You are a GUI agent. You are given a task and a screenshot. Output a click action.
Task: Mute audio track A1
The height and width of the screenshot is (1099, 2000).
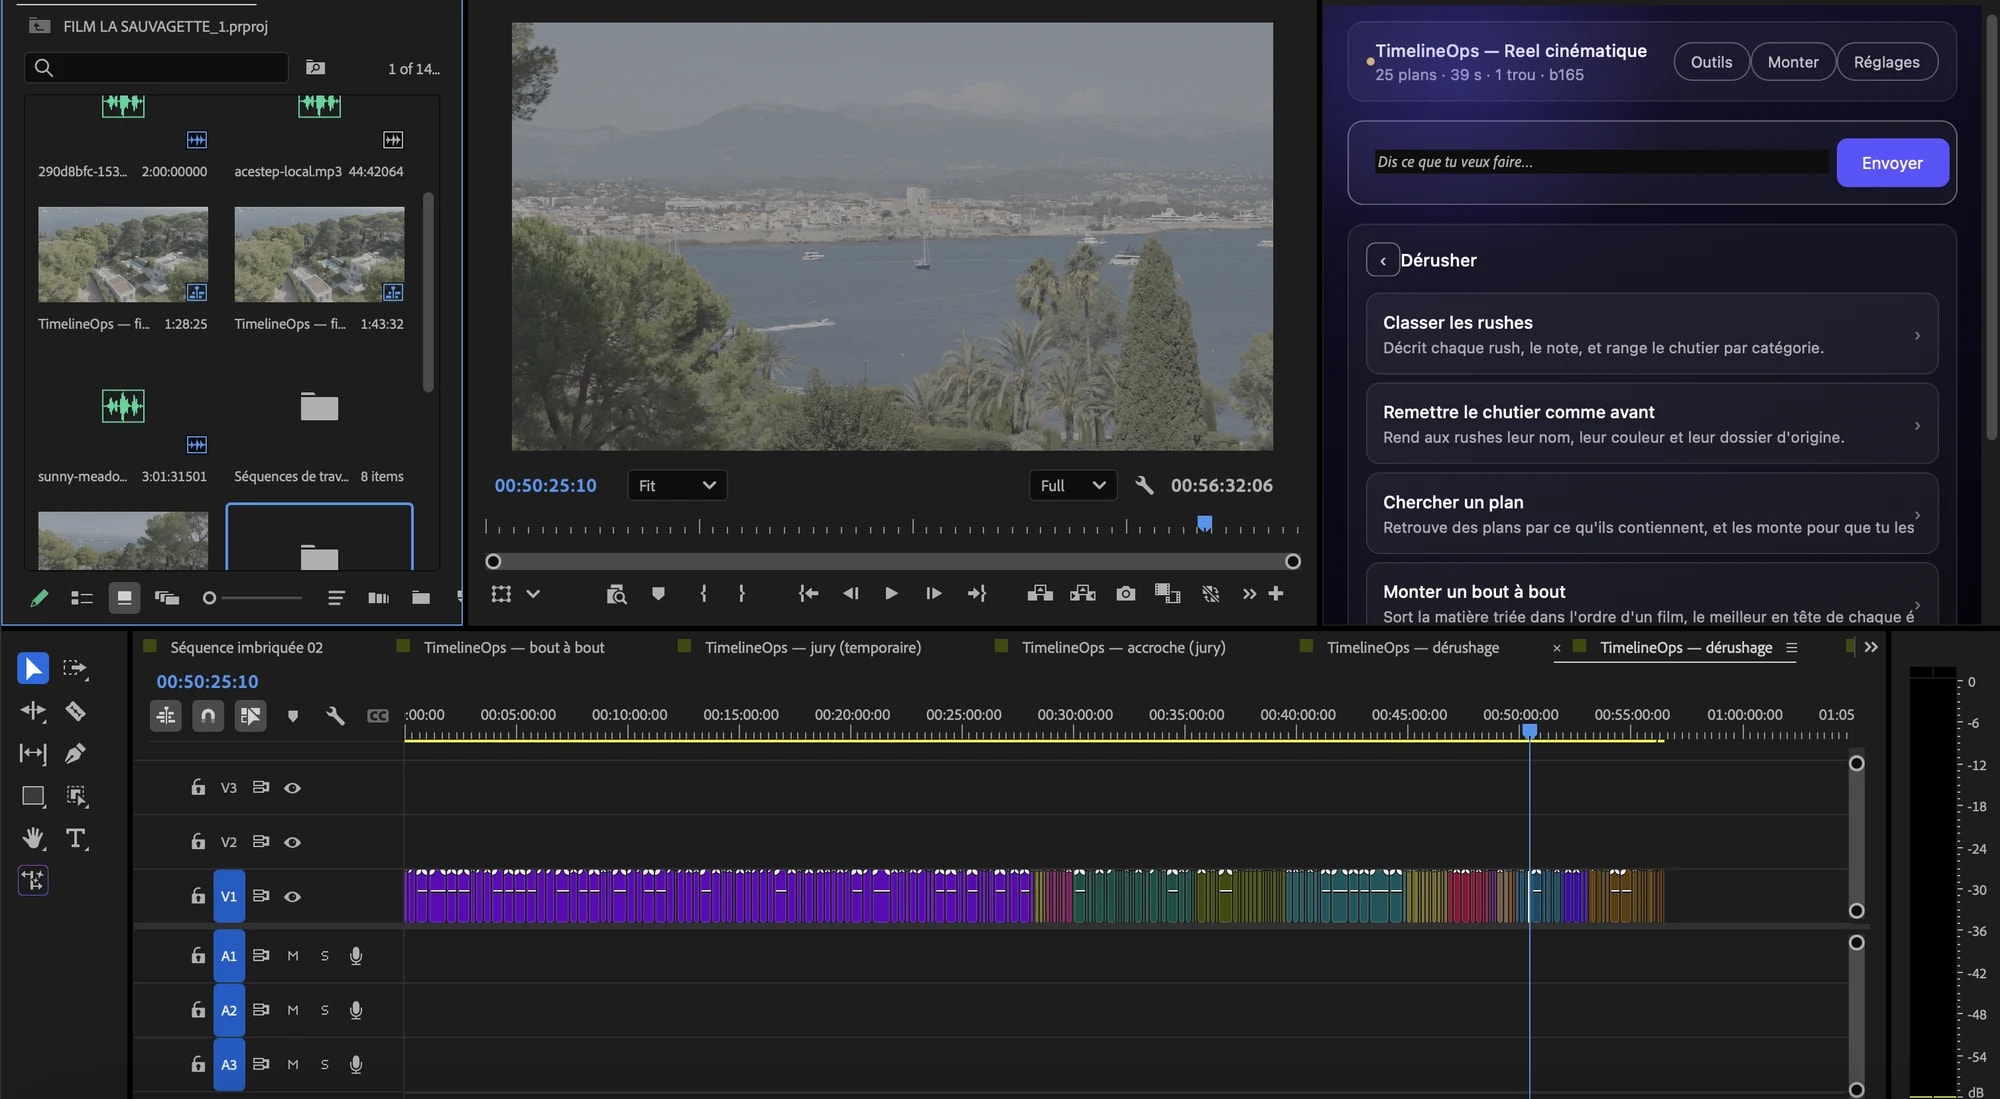tap(293, 956)
